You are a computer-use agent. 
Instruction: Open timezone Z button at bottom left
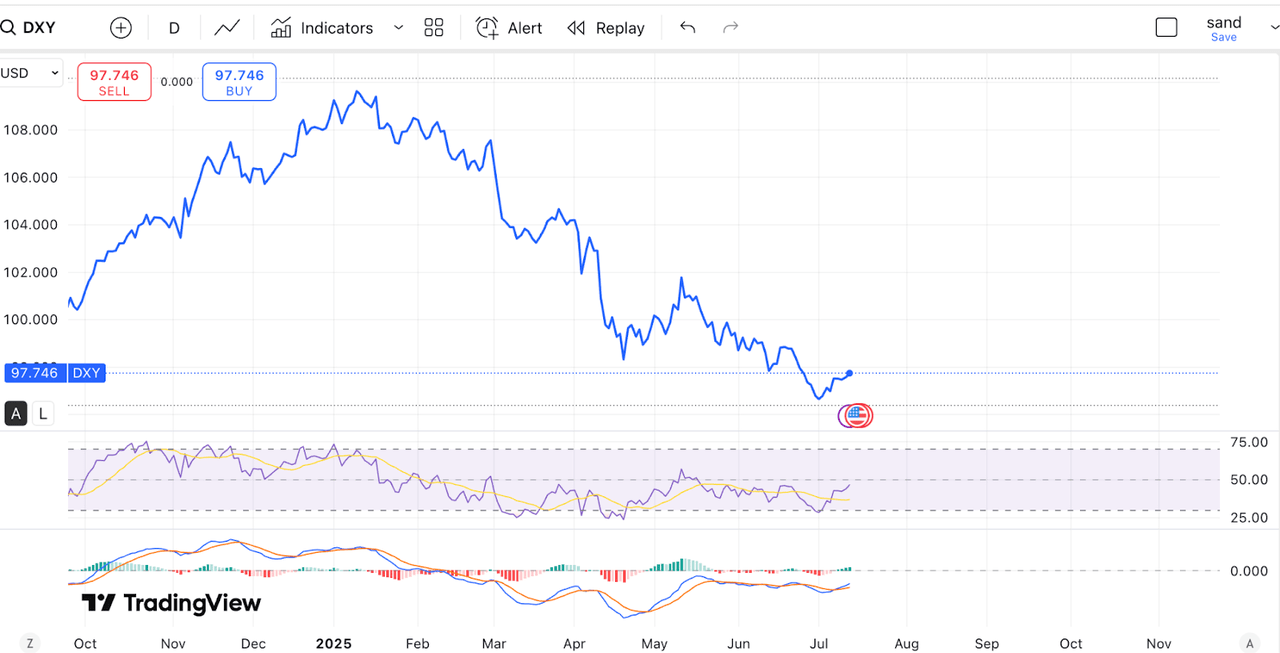click(30, 643)
